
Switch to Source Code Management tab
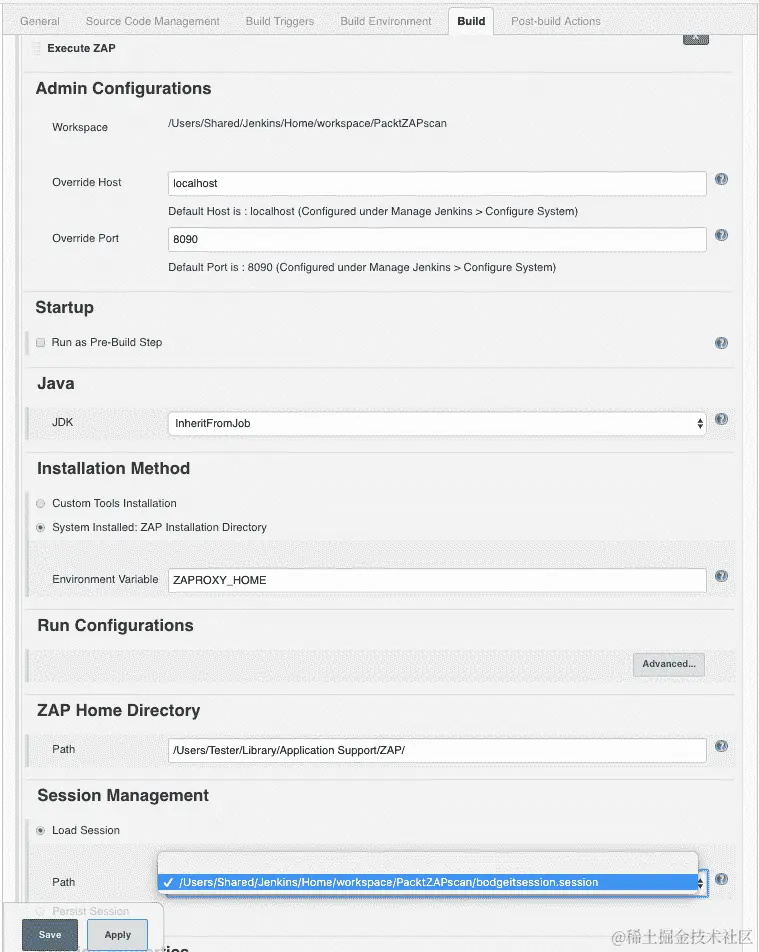[152, 21]
